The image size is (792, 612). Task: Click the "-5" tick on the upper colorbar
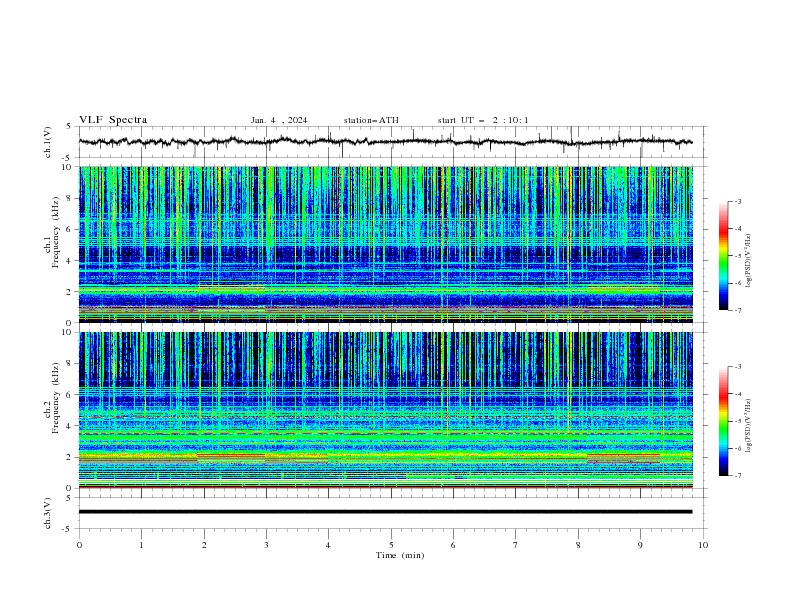click(x=738, y=256)
